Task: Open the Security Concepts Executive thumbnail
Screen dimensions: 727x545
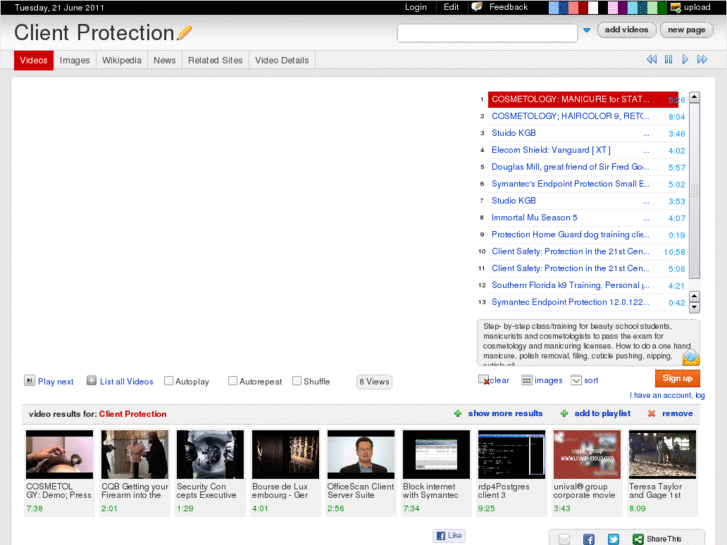Action: pyautogui.click(x=210, y=454)
